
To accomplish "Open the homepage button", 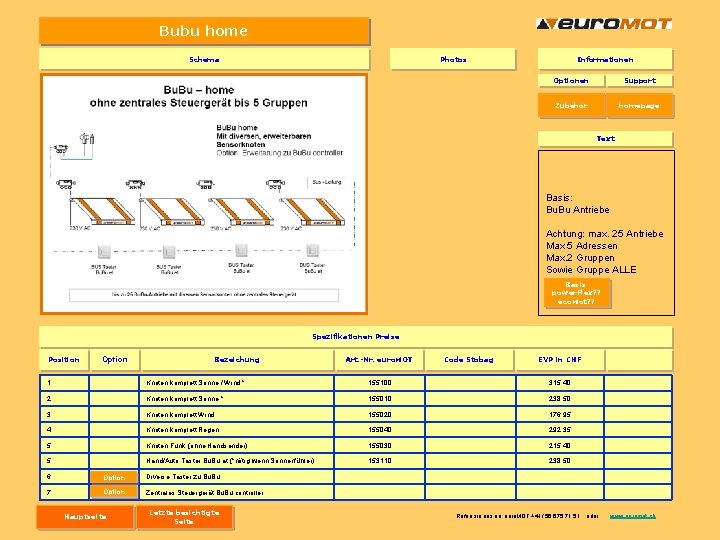I will pyautogui.click(x=639, y=106).
